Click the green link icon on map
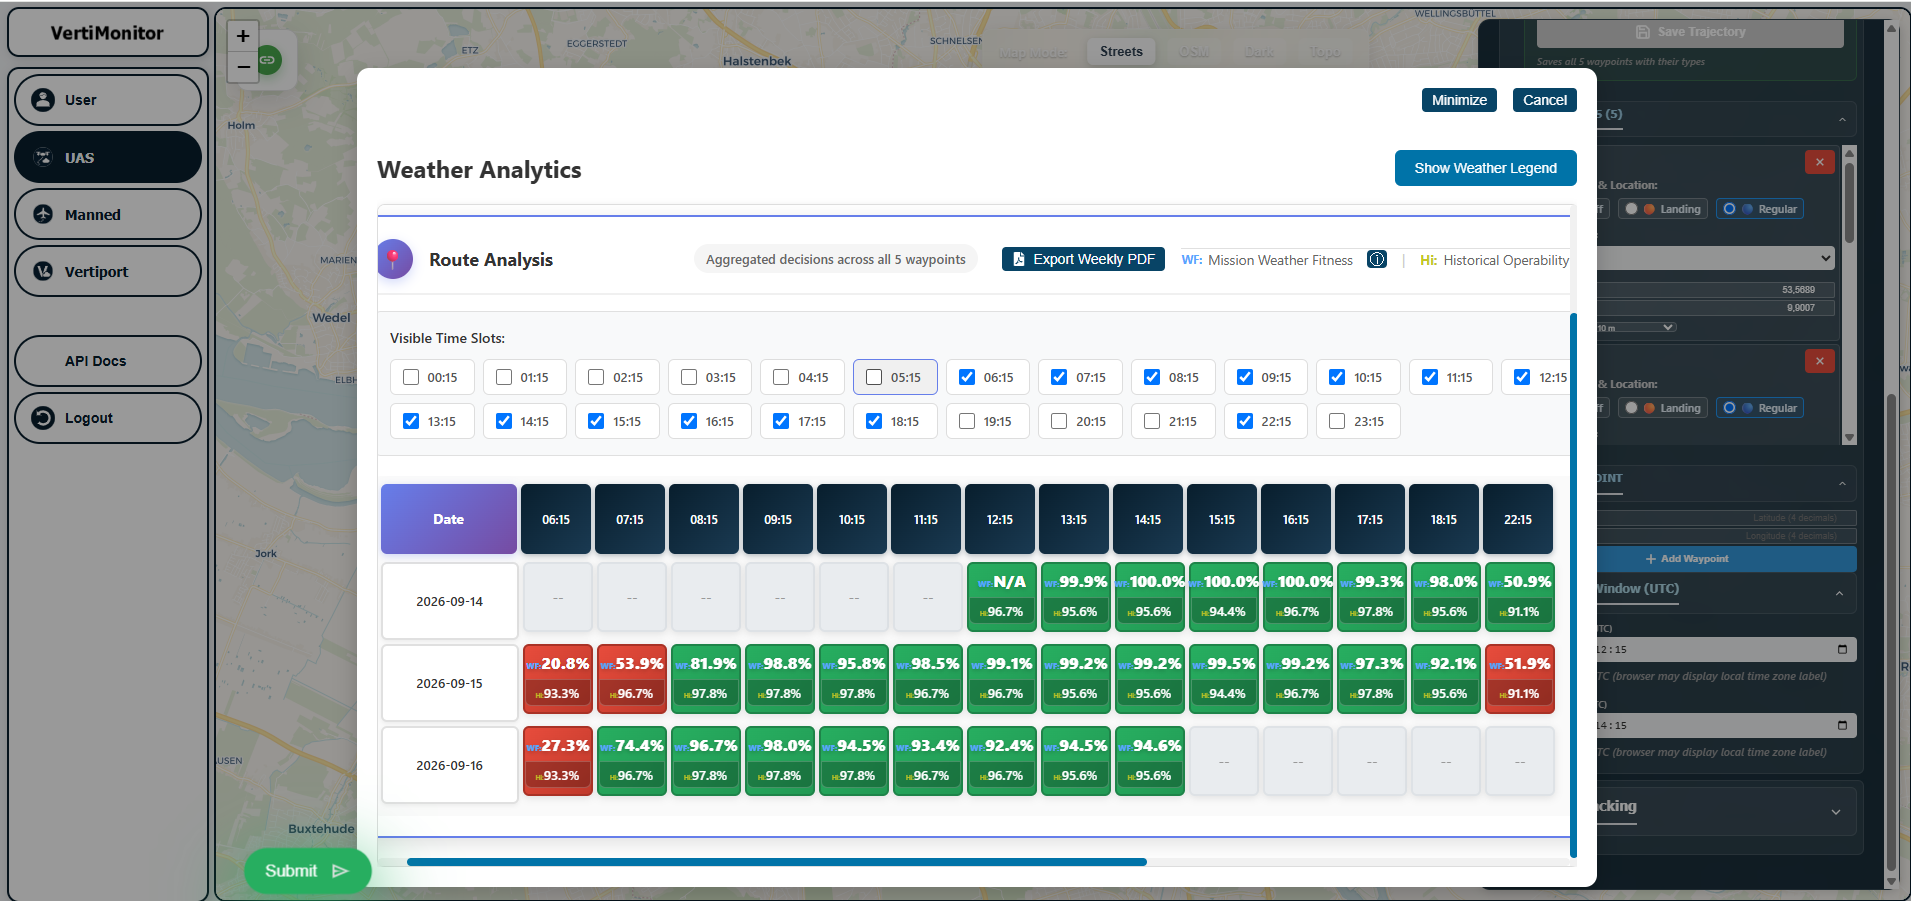Image resolution: width=1911 pixels, height=901 pixels. click(x=268, y=60)
